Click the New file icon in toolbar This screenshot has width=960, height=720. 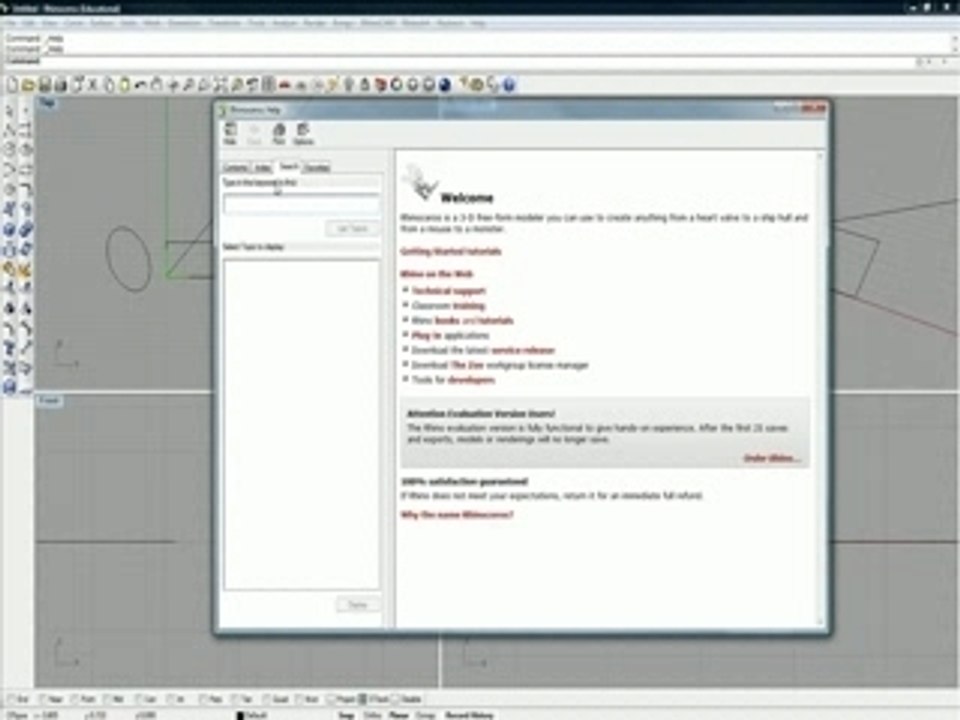click(x=12, y=84)
